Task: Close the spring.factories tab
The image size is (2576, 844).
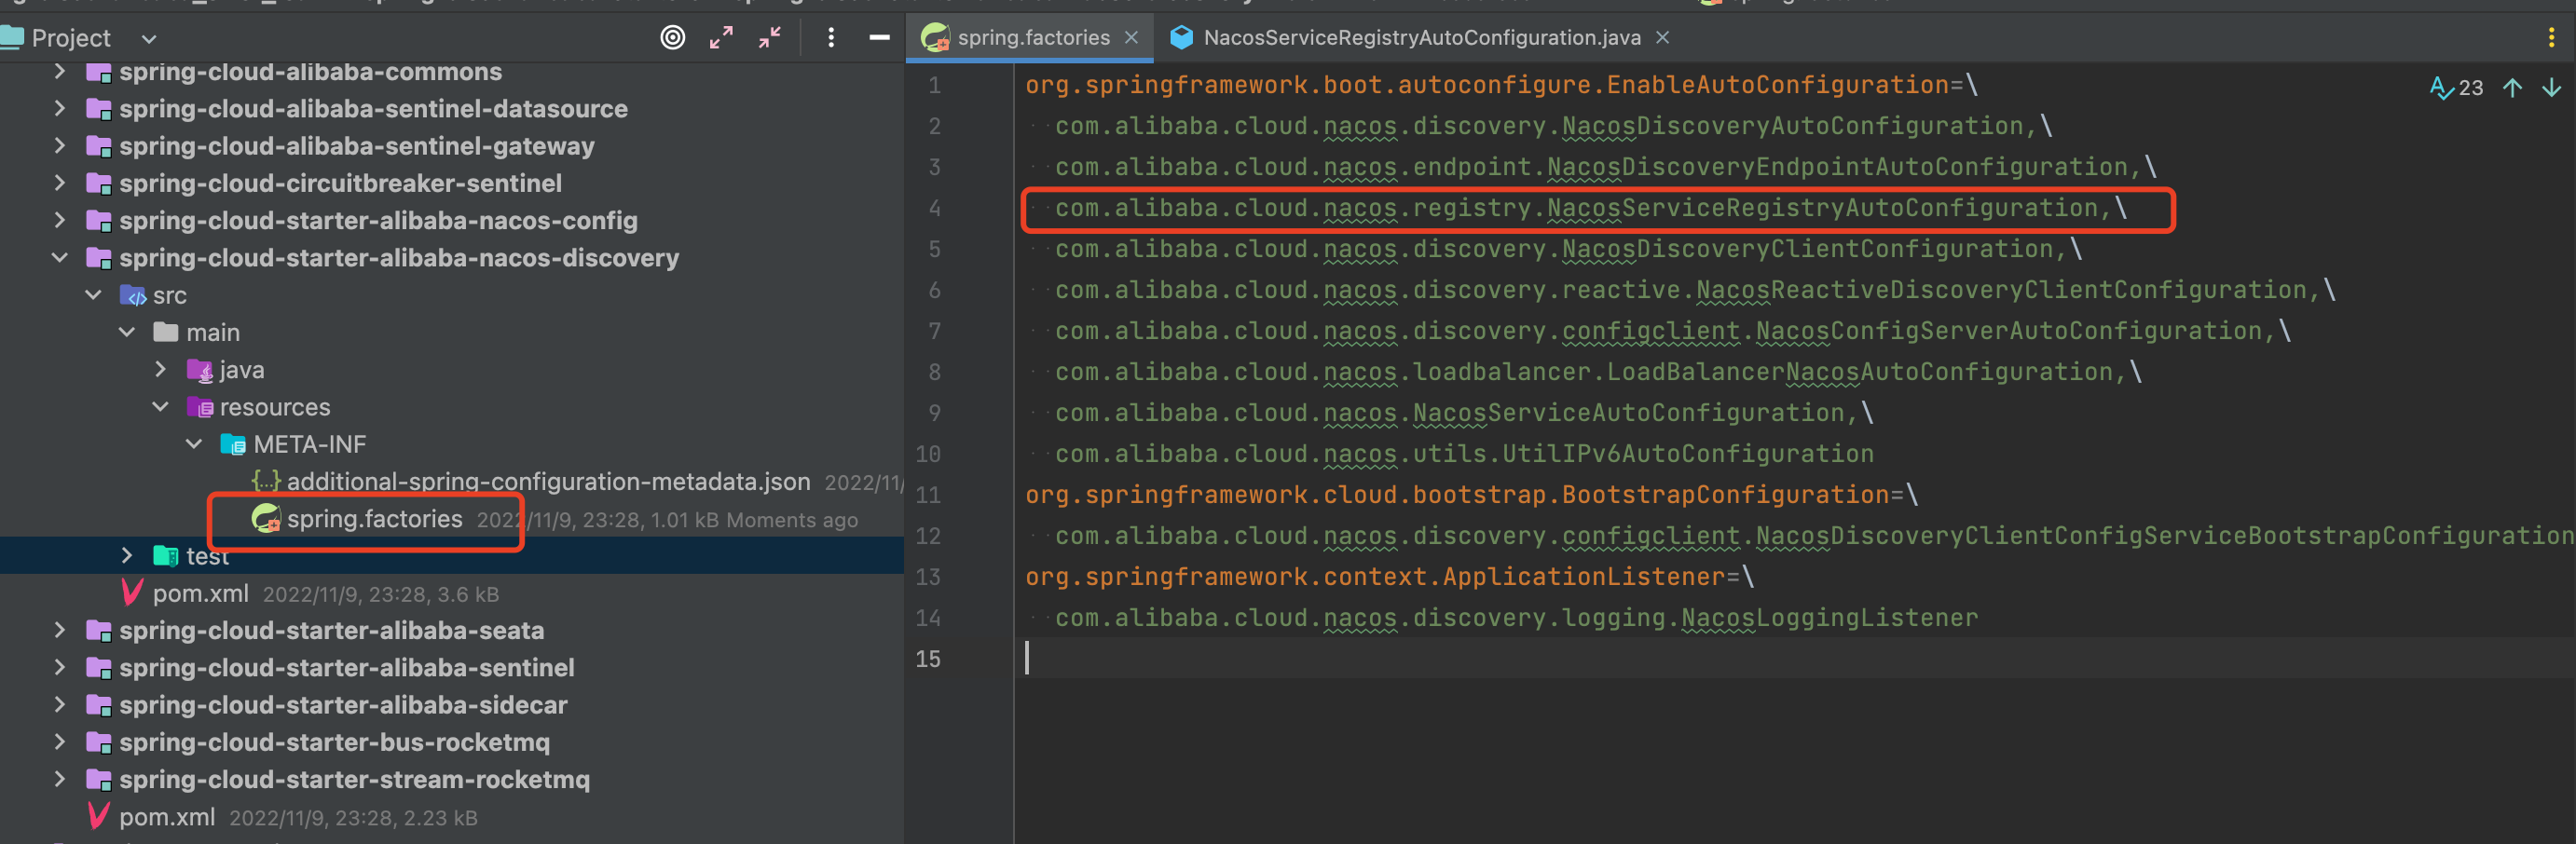Action: pyautogui.click(x=1131, y=38)
